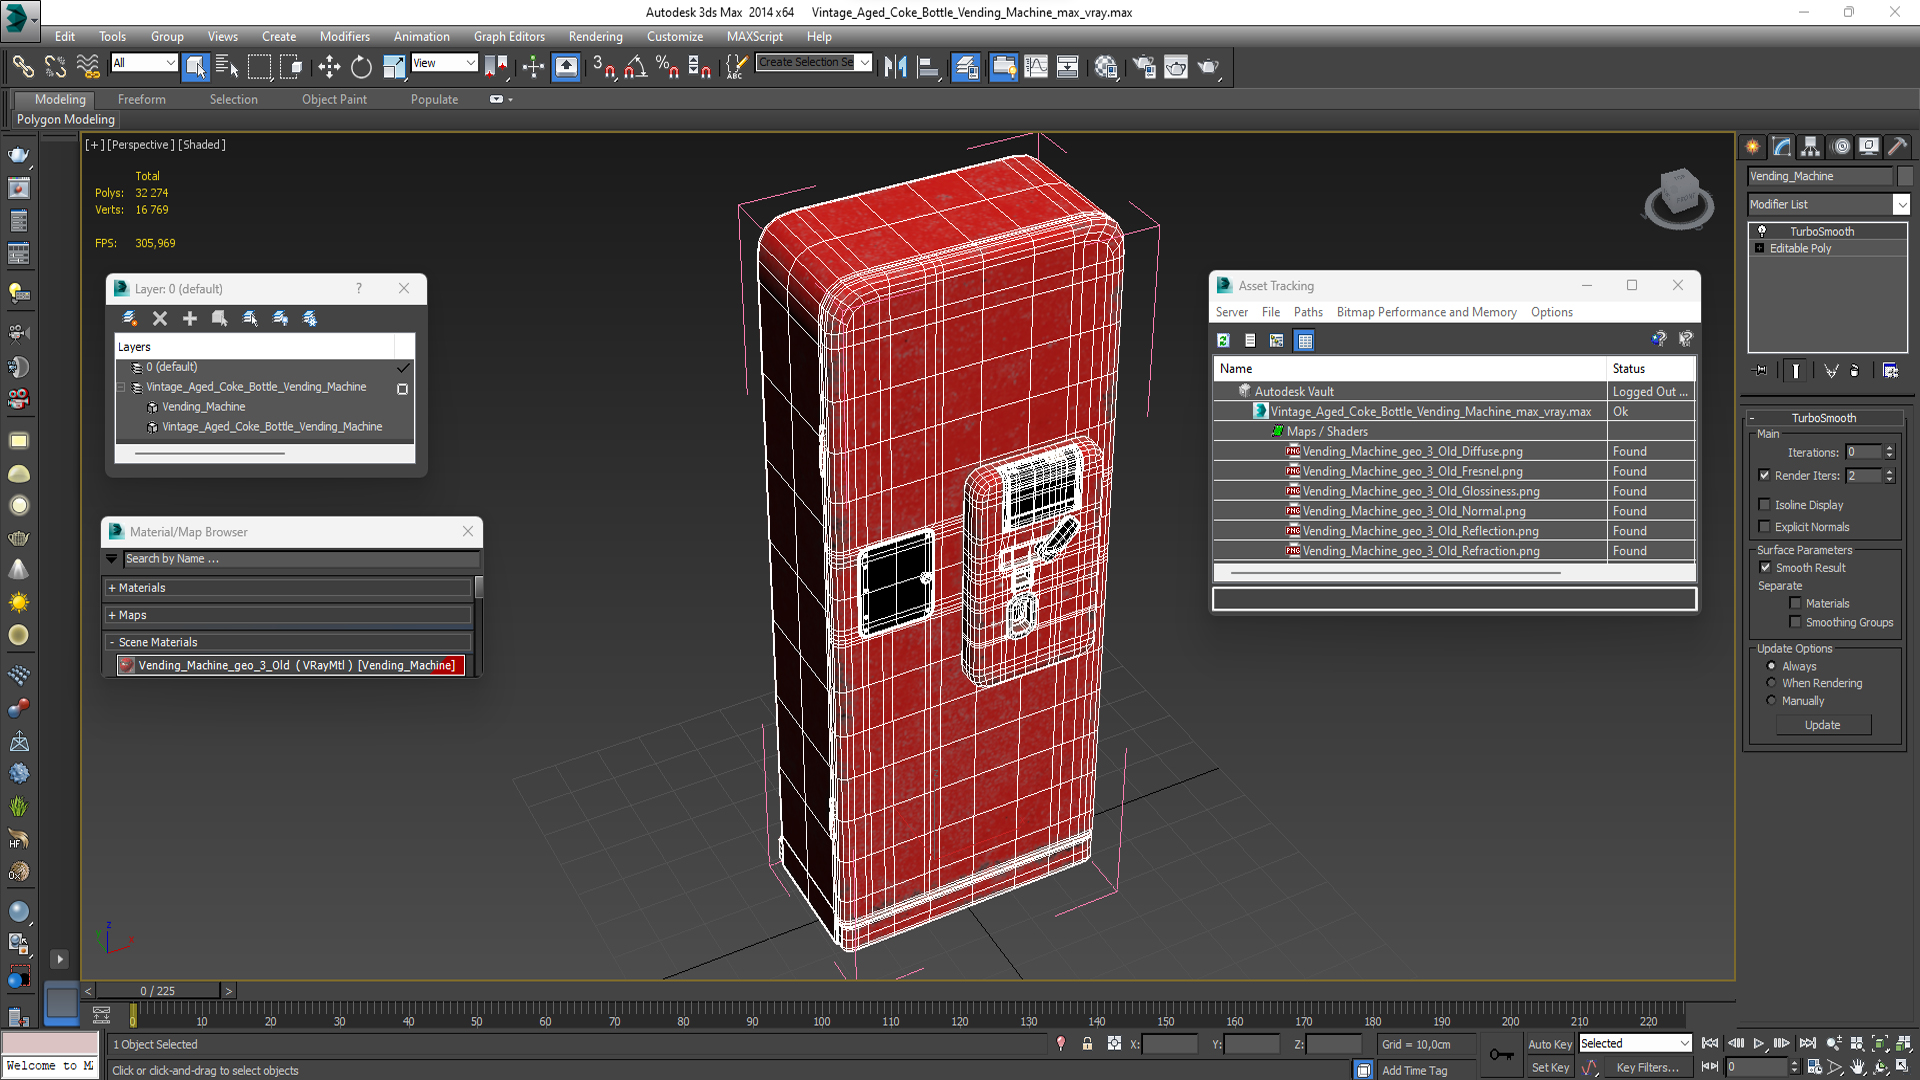
Task: Click Search by Name field
Action: click(x=300, y=559)
